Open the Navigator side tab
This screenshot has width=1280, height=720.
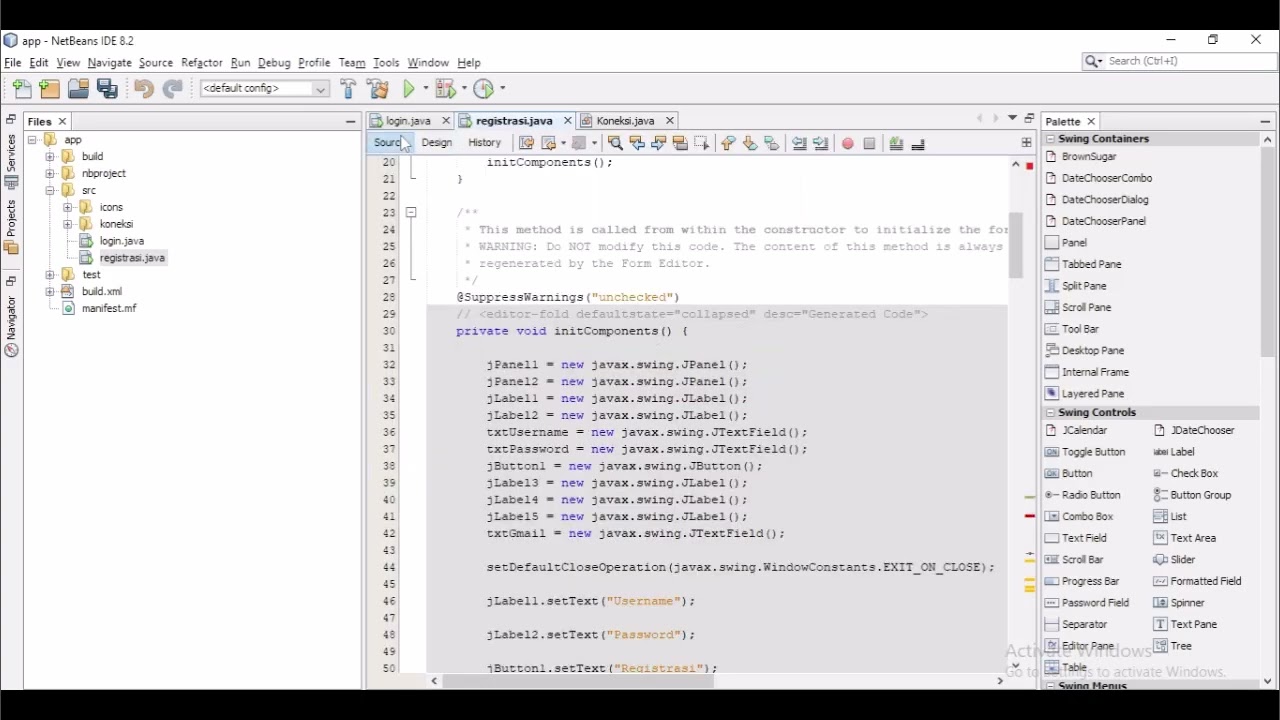coord(11,326)
